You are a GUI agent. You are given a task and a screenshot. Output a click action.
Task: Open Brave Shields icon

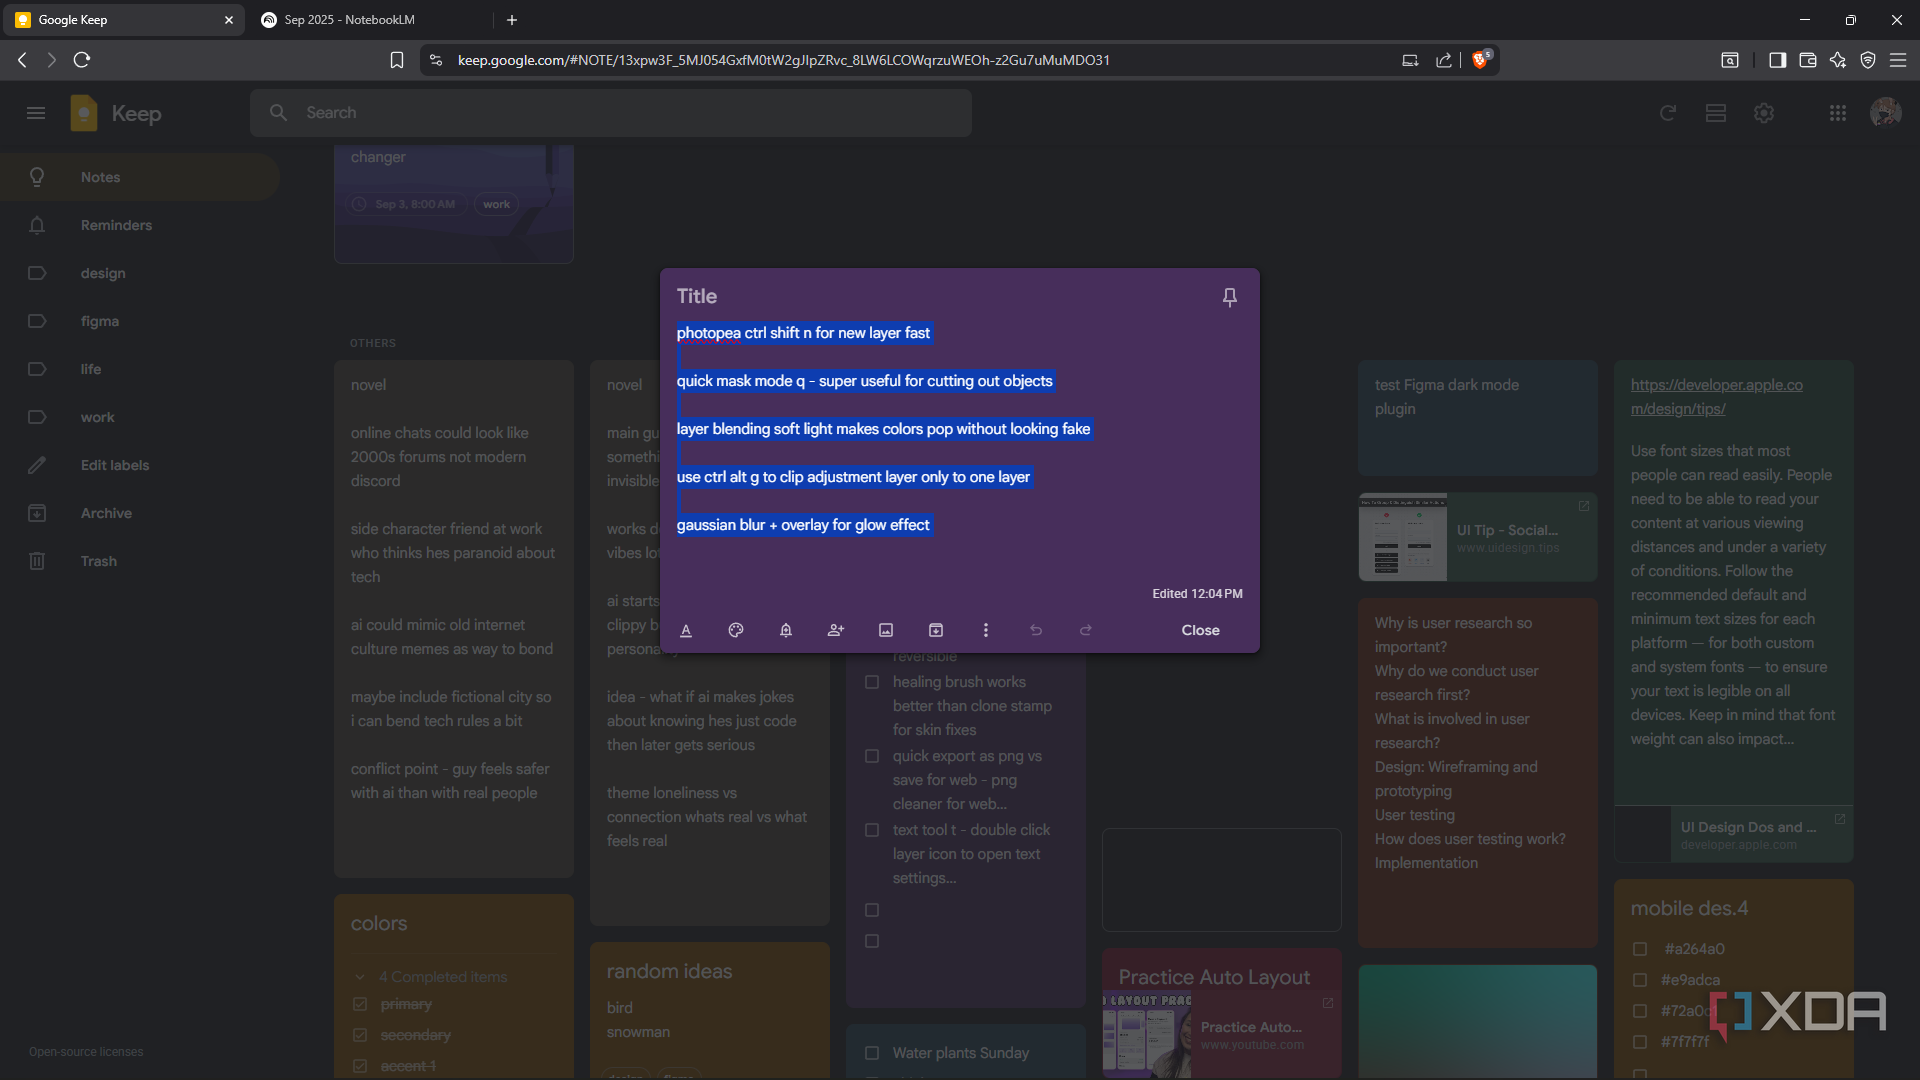tap(1481, 59)
